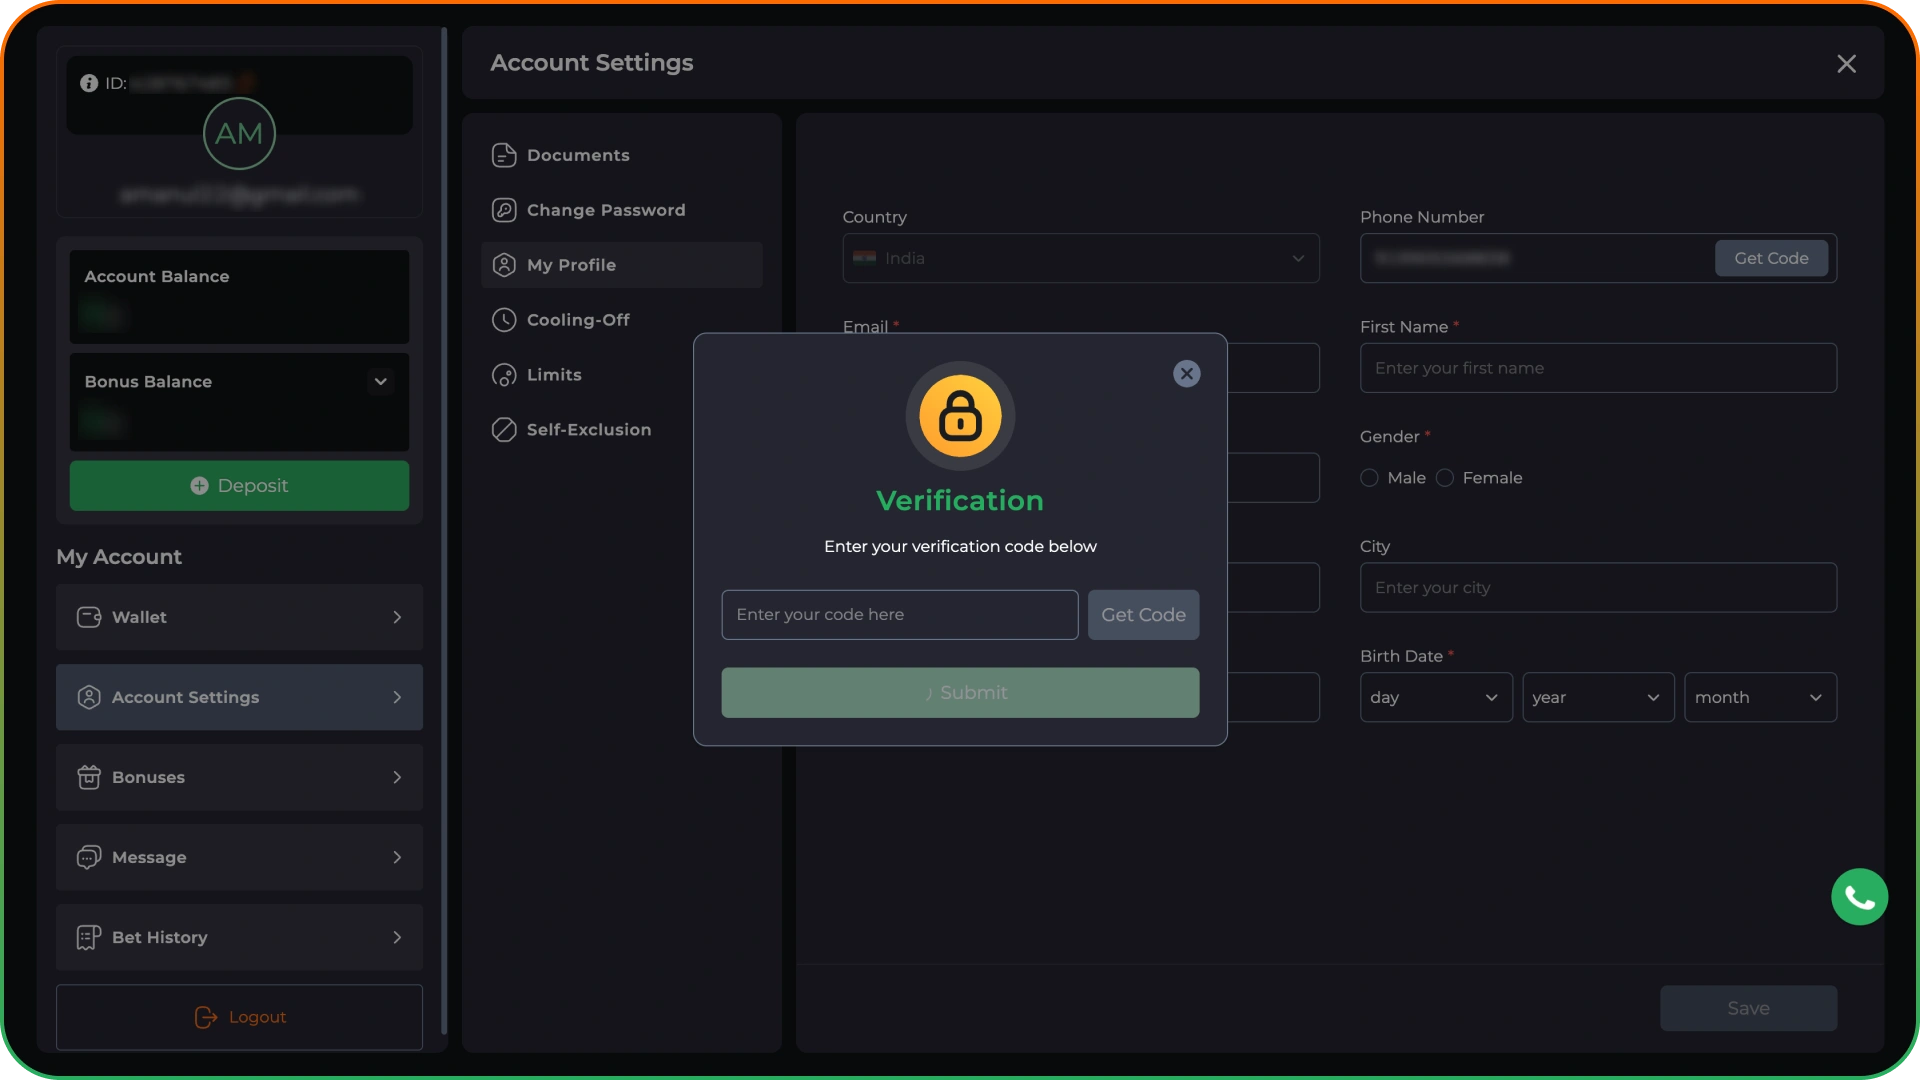Screen dimensions: 1920x1080
Task: Close the Verification popup with X
Action: (x=1187, y=374)
